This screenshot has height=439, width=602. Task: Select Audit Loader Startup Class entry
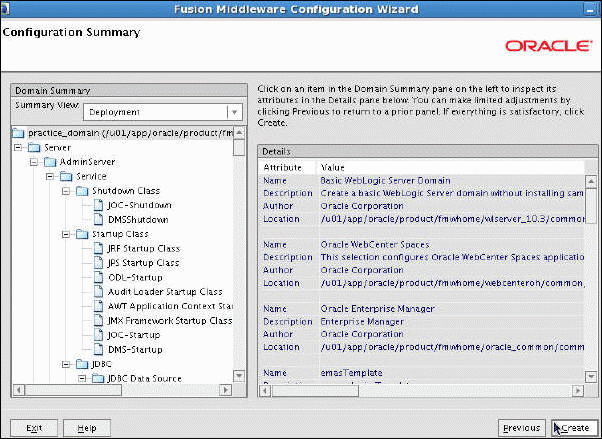pyautogui.click(x=165, y=292)
